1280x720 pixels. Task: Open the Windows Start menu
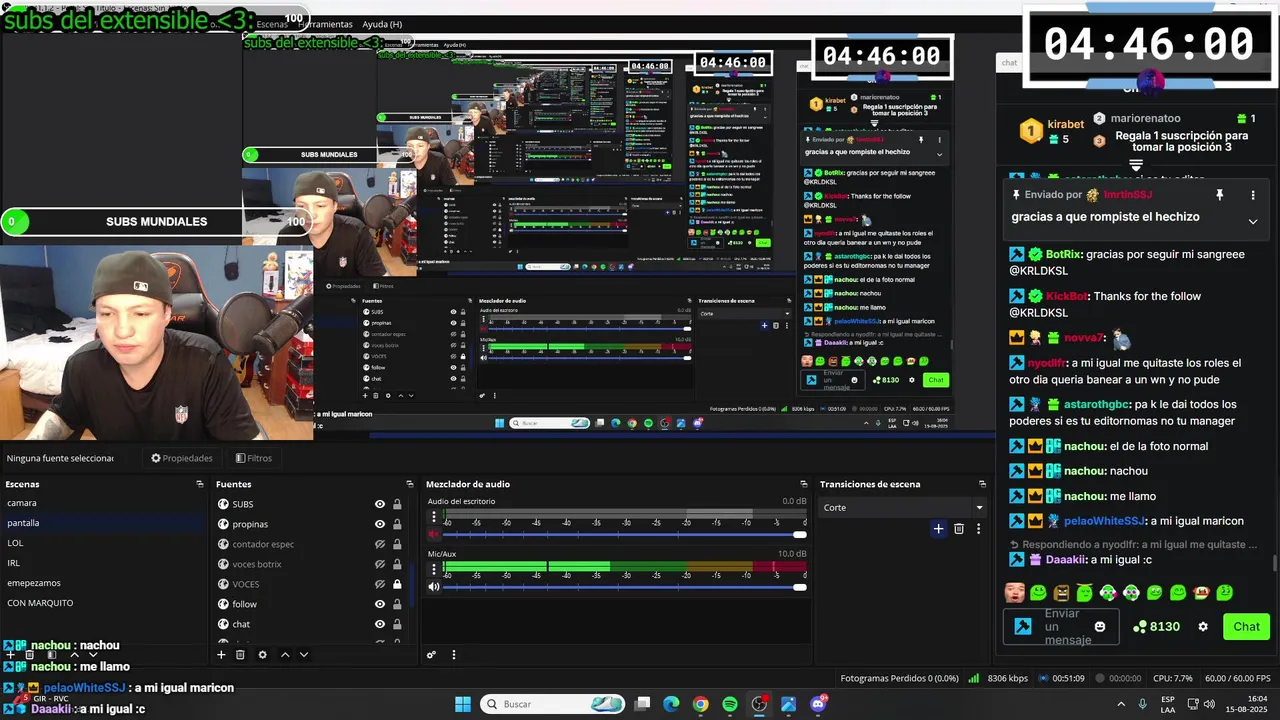click(463, 704)
